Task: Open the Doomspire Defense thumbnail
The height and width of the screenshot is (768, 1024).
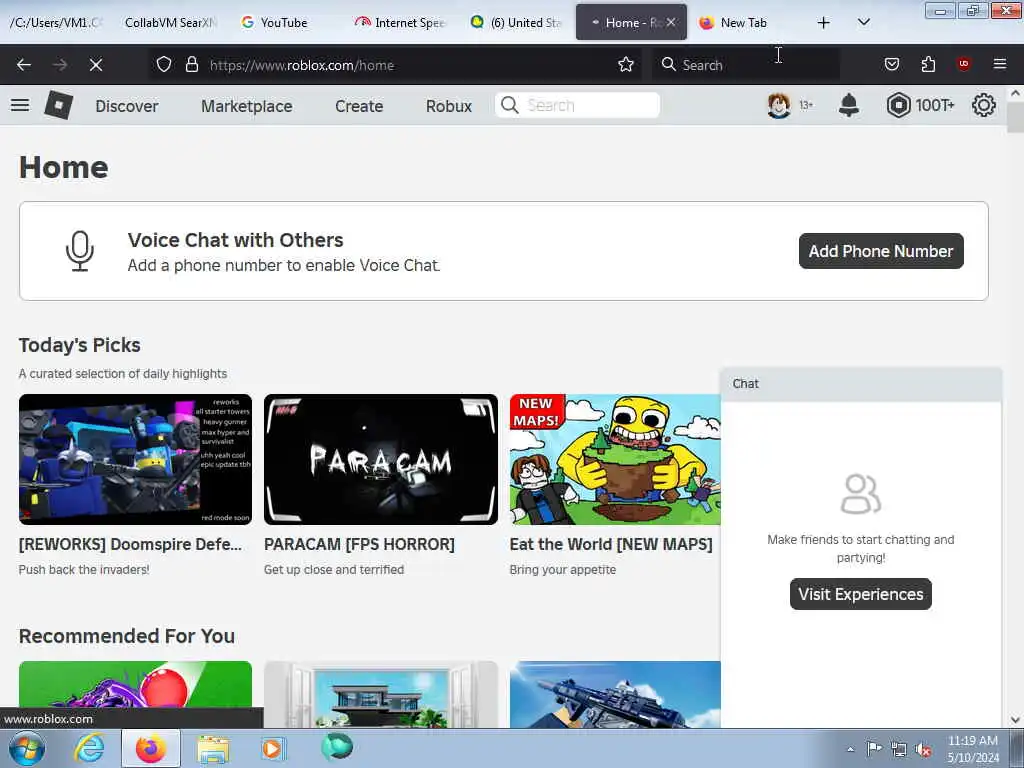Action: click(x=135, y=459)
